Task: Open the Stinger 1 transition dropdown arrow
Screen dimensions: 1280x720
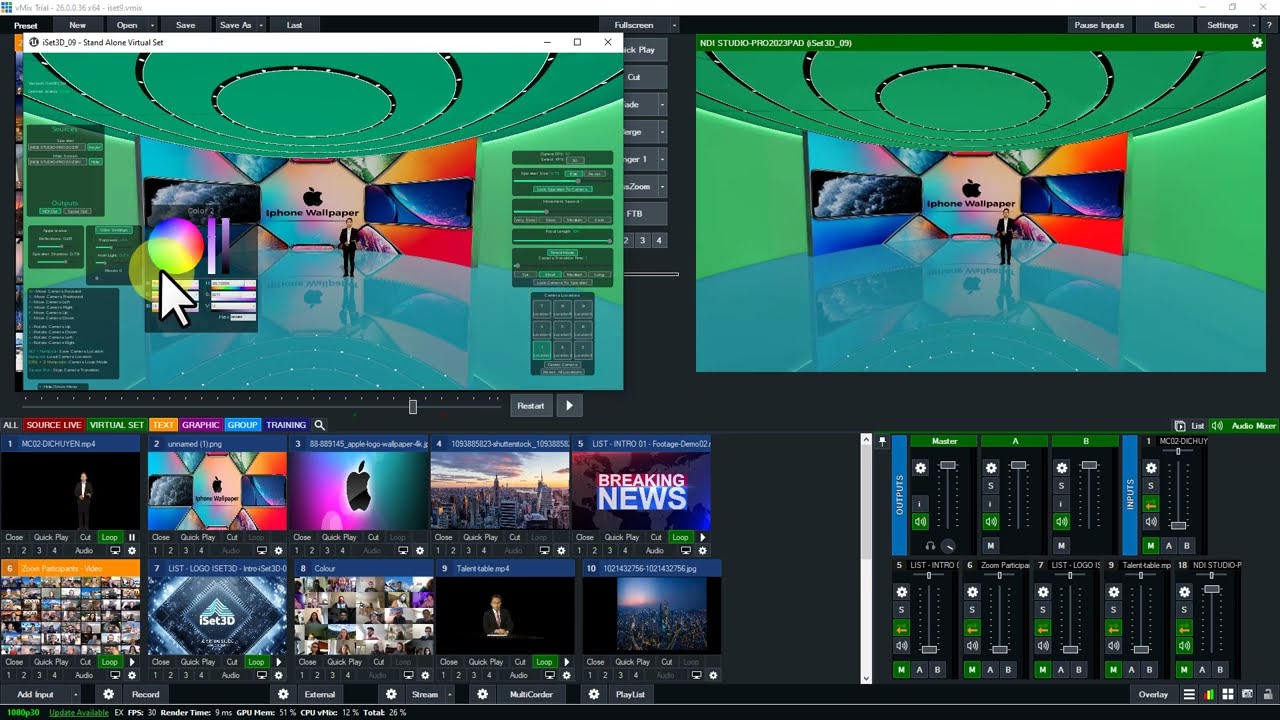Action: click(x=661, y=158)
